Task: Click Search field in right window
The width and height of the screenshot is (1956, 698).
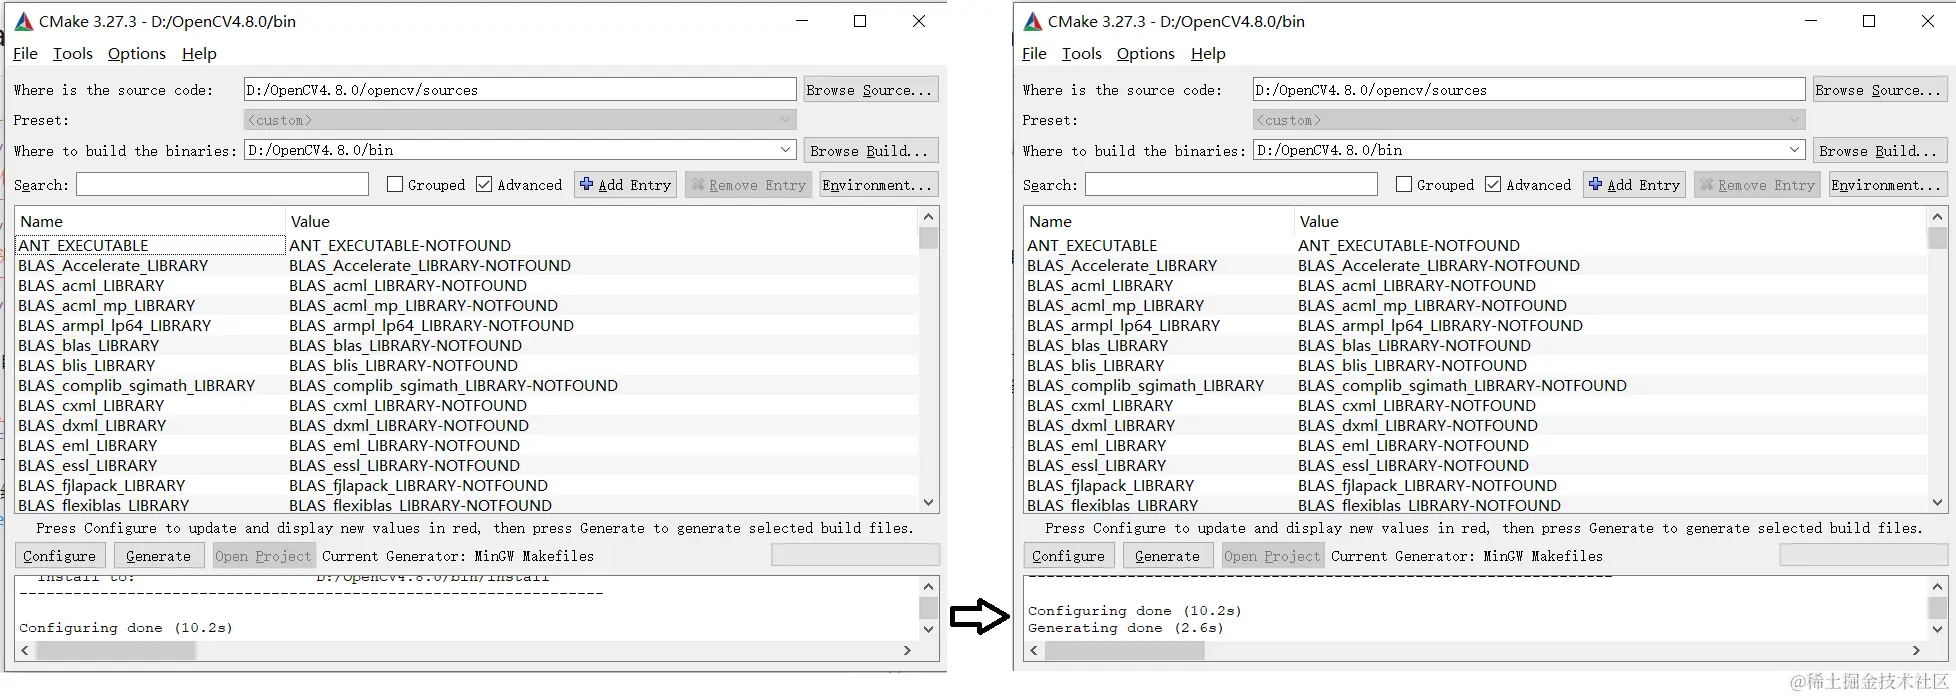Action: (x=1231, y=185)
